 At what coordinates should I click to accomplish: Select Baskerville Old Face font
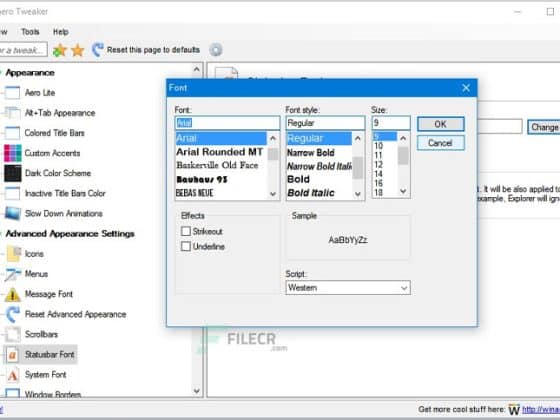coord(217,165)
